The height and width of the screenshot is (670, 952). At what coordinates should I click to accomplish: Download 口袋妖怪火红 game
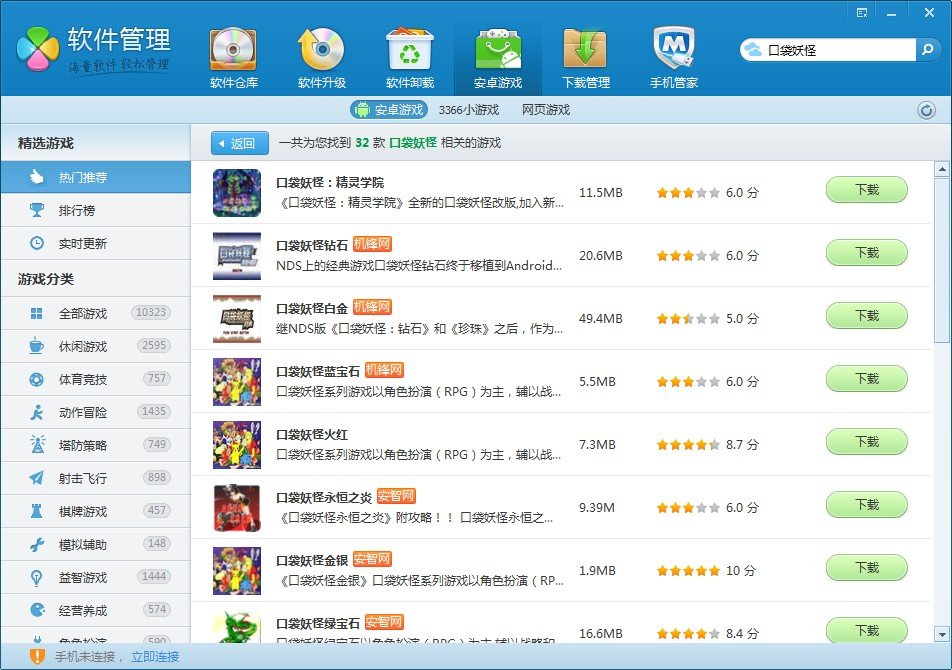coord(866,441)
